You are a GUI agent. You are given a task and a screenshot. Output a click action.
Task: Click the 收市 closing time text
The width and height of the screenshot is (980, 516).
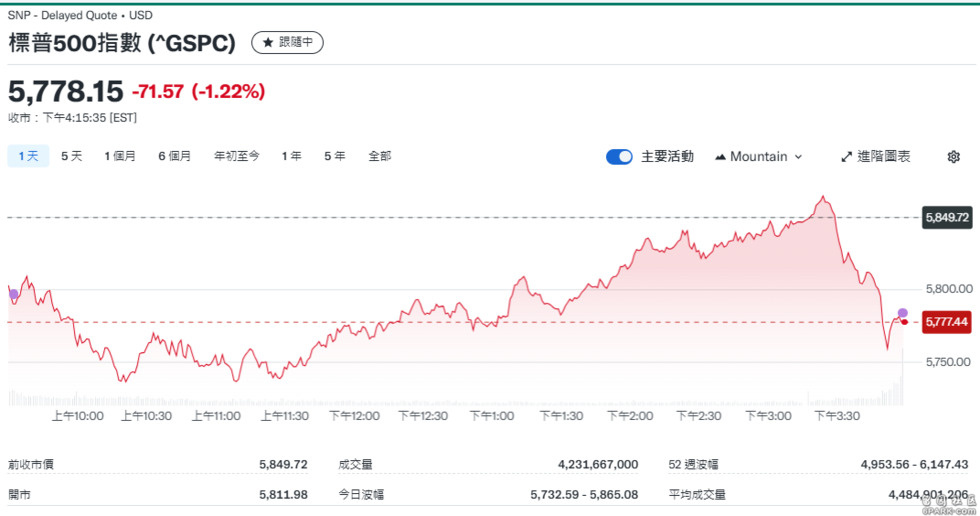(x=72, y=118)
